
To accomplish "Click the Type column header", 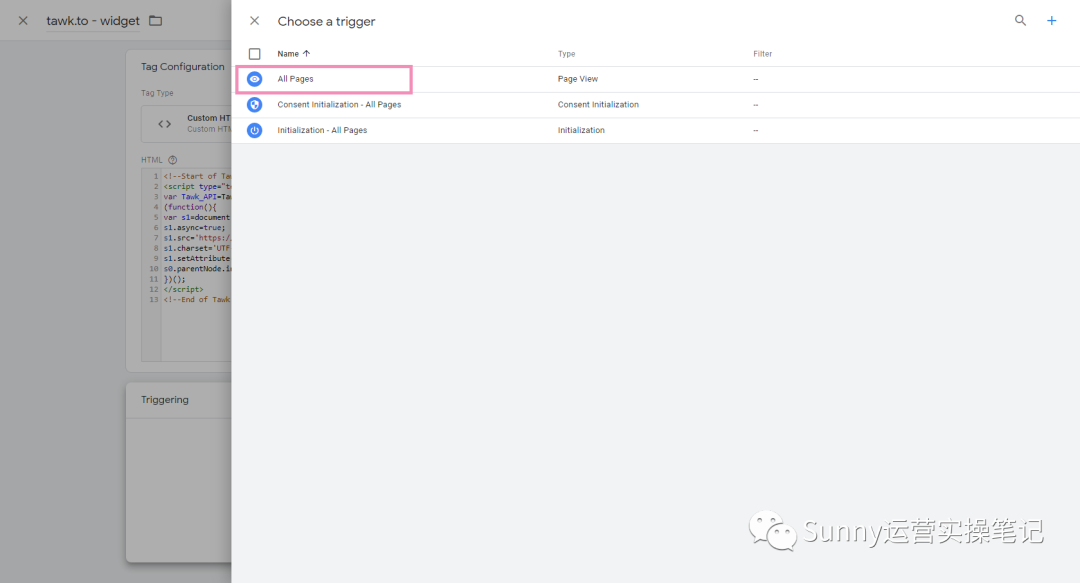I will (566, 54).
